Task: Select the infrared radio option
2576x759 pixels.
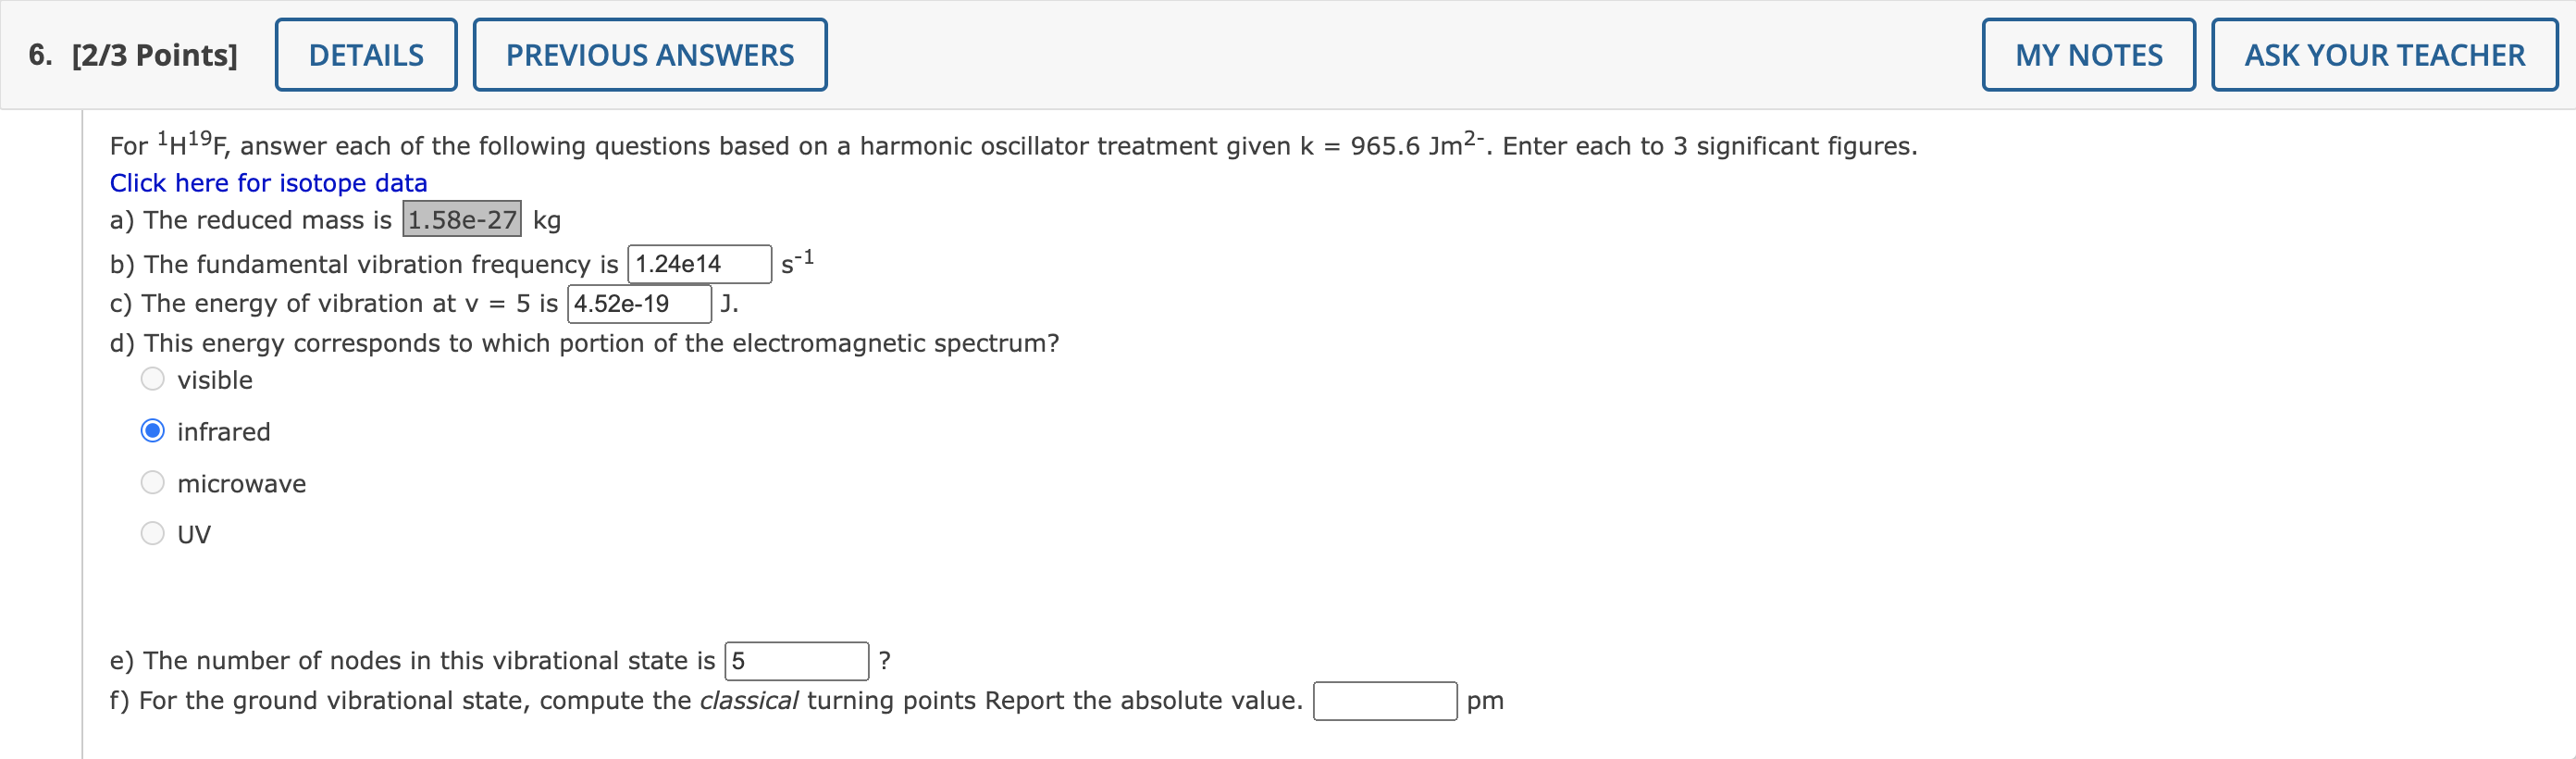Action: tap(152, 430)
